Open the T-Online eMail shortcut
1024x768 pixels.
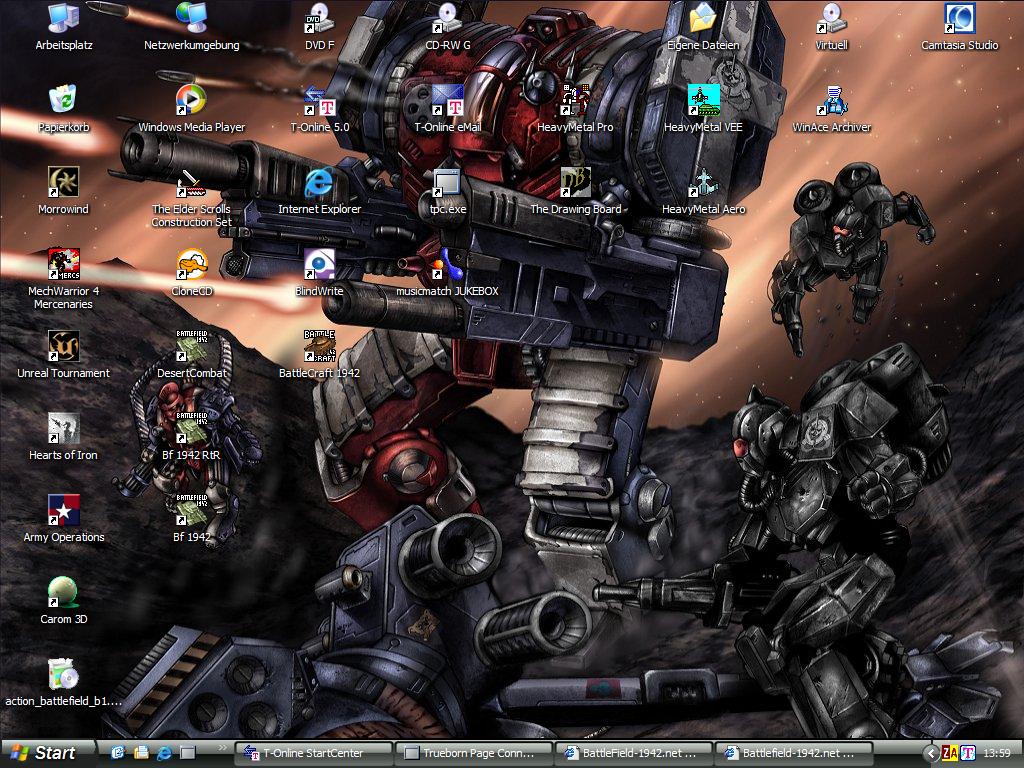[447, 109]
